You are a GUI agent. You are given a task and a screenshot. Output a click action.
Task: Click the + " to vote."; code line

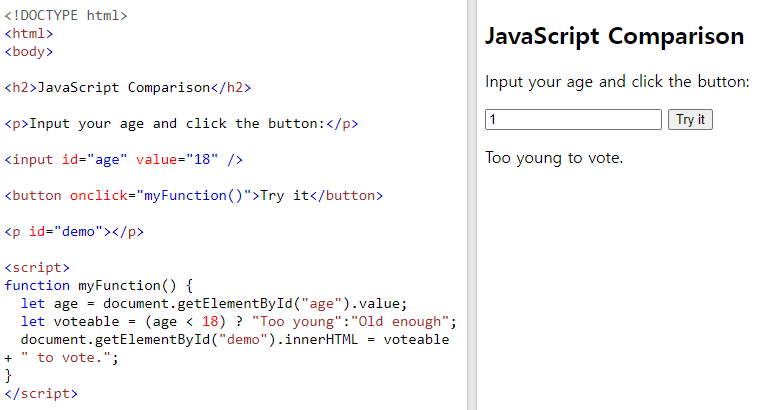tap(61, 358)
